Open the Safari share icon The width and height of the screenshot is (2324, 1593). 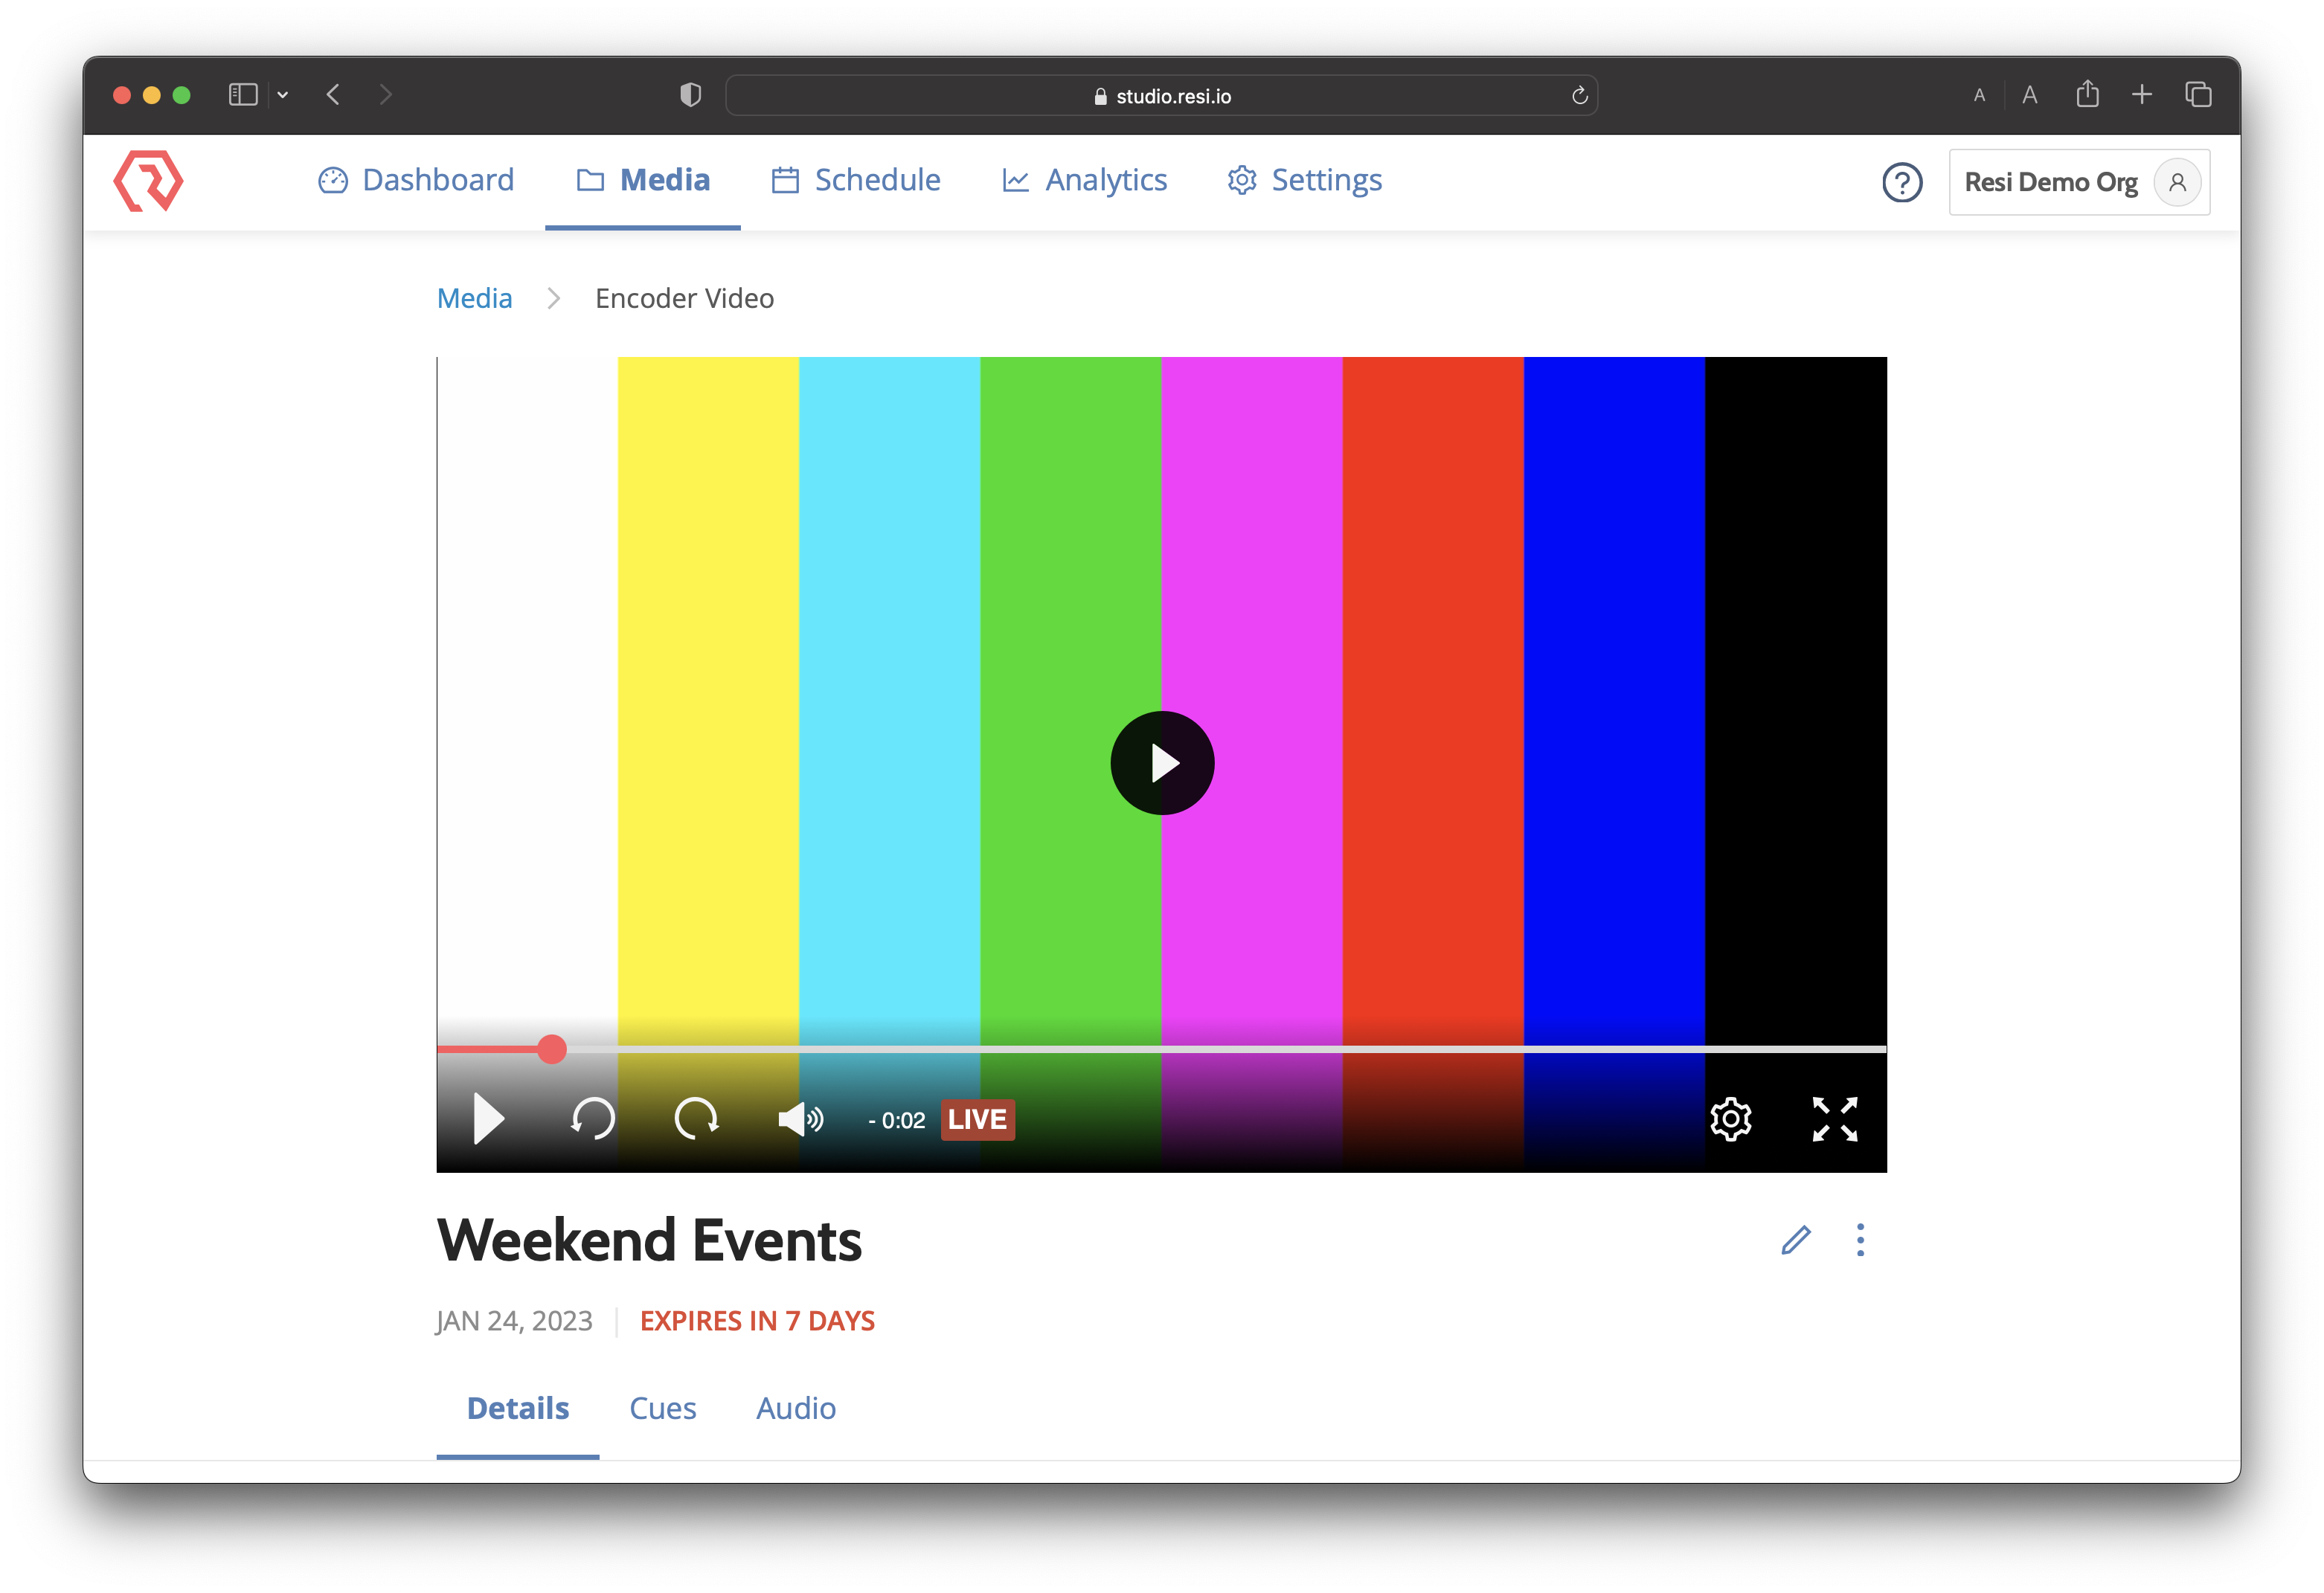pos(2087,94)
